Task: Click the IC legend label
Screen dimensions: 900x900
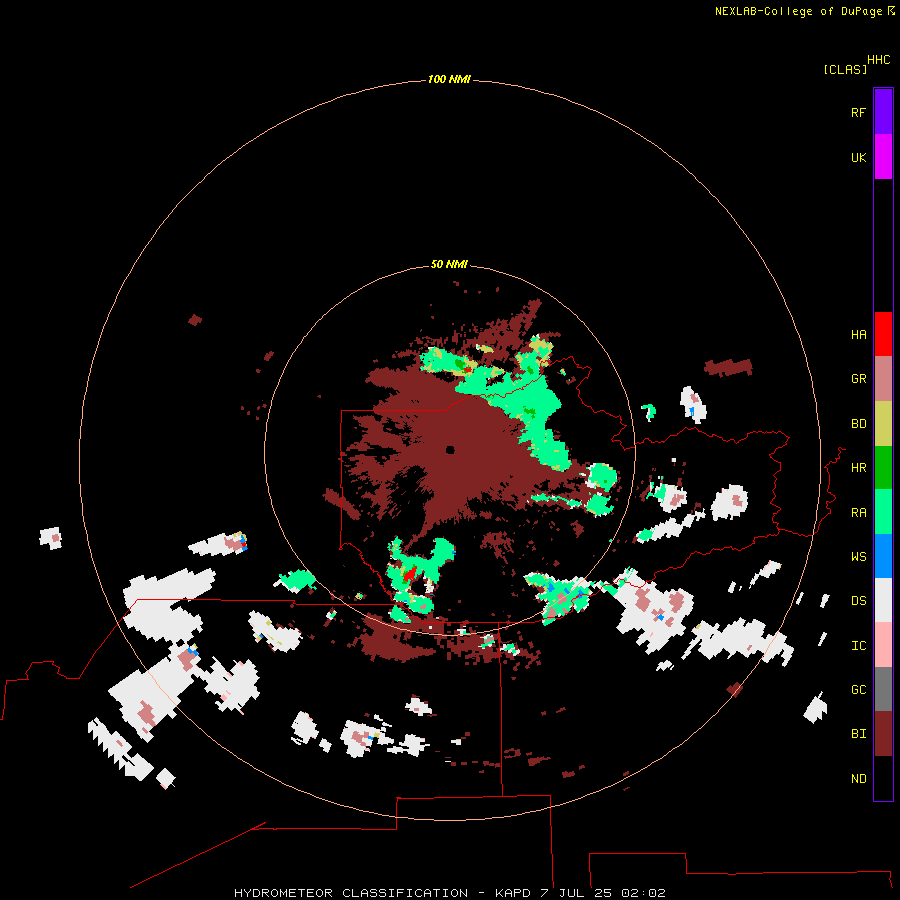Action: click(x=858, y=646)
